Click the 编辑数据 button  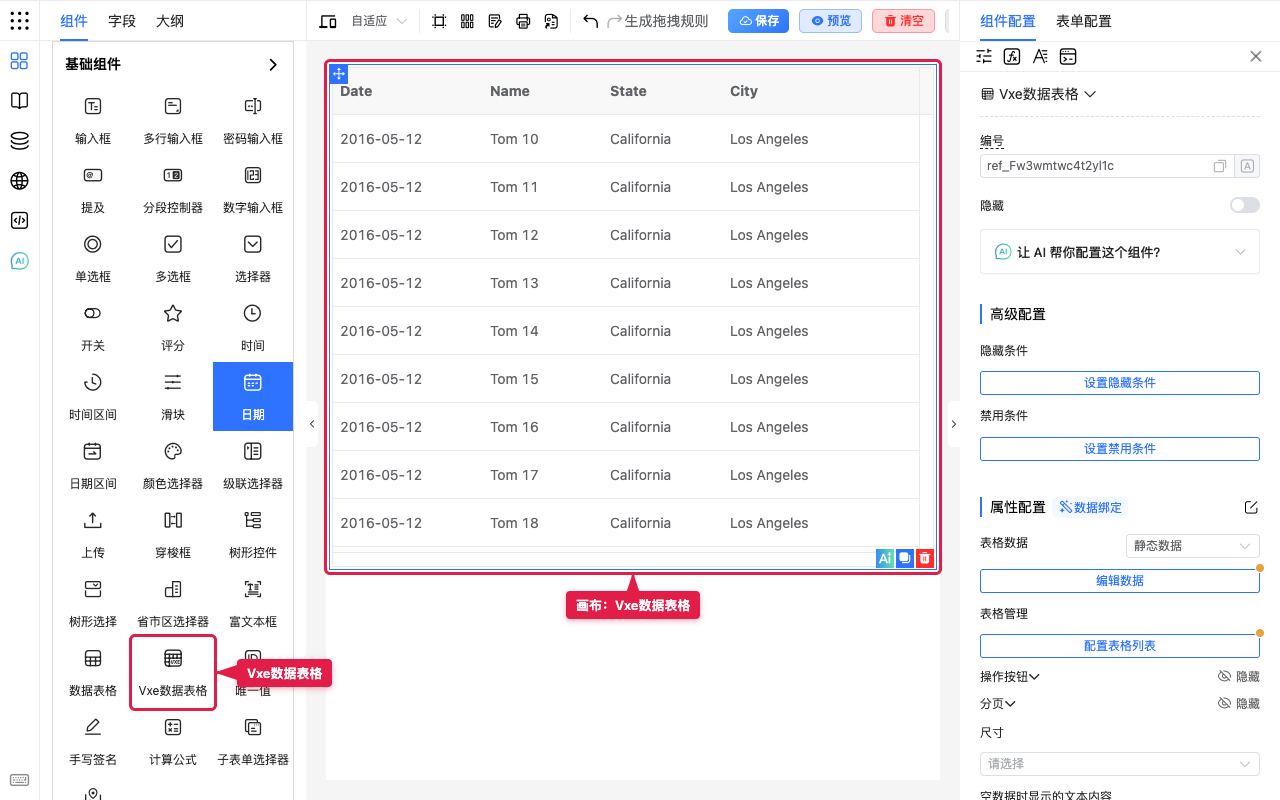[1120, 580]
